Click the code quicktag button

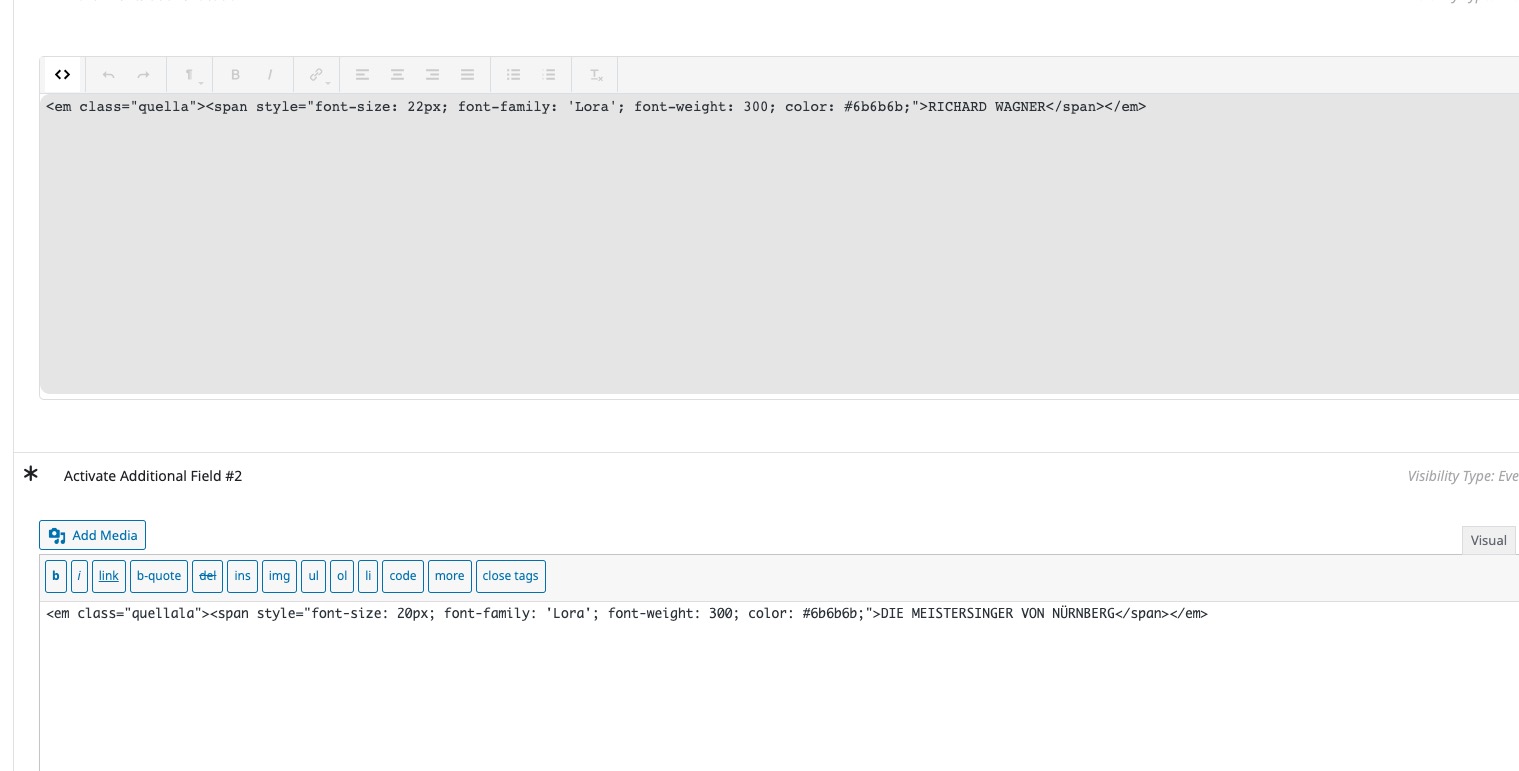(403, 576)
